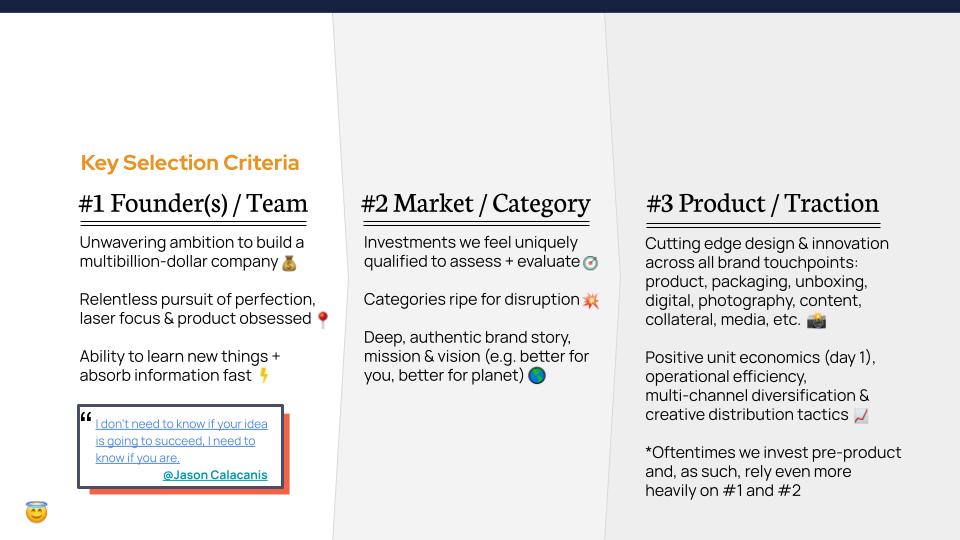Click the "#1 Founder(s) / Team" heading
The image size is (960, 540).
point(193,204)
